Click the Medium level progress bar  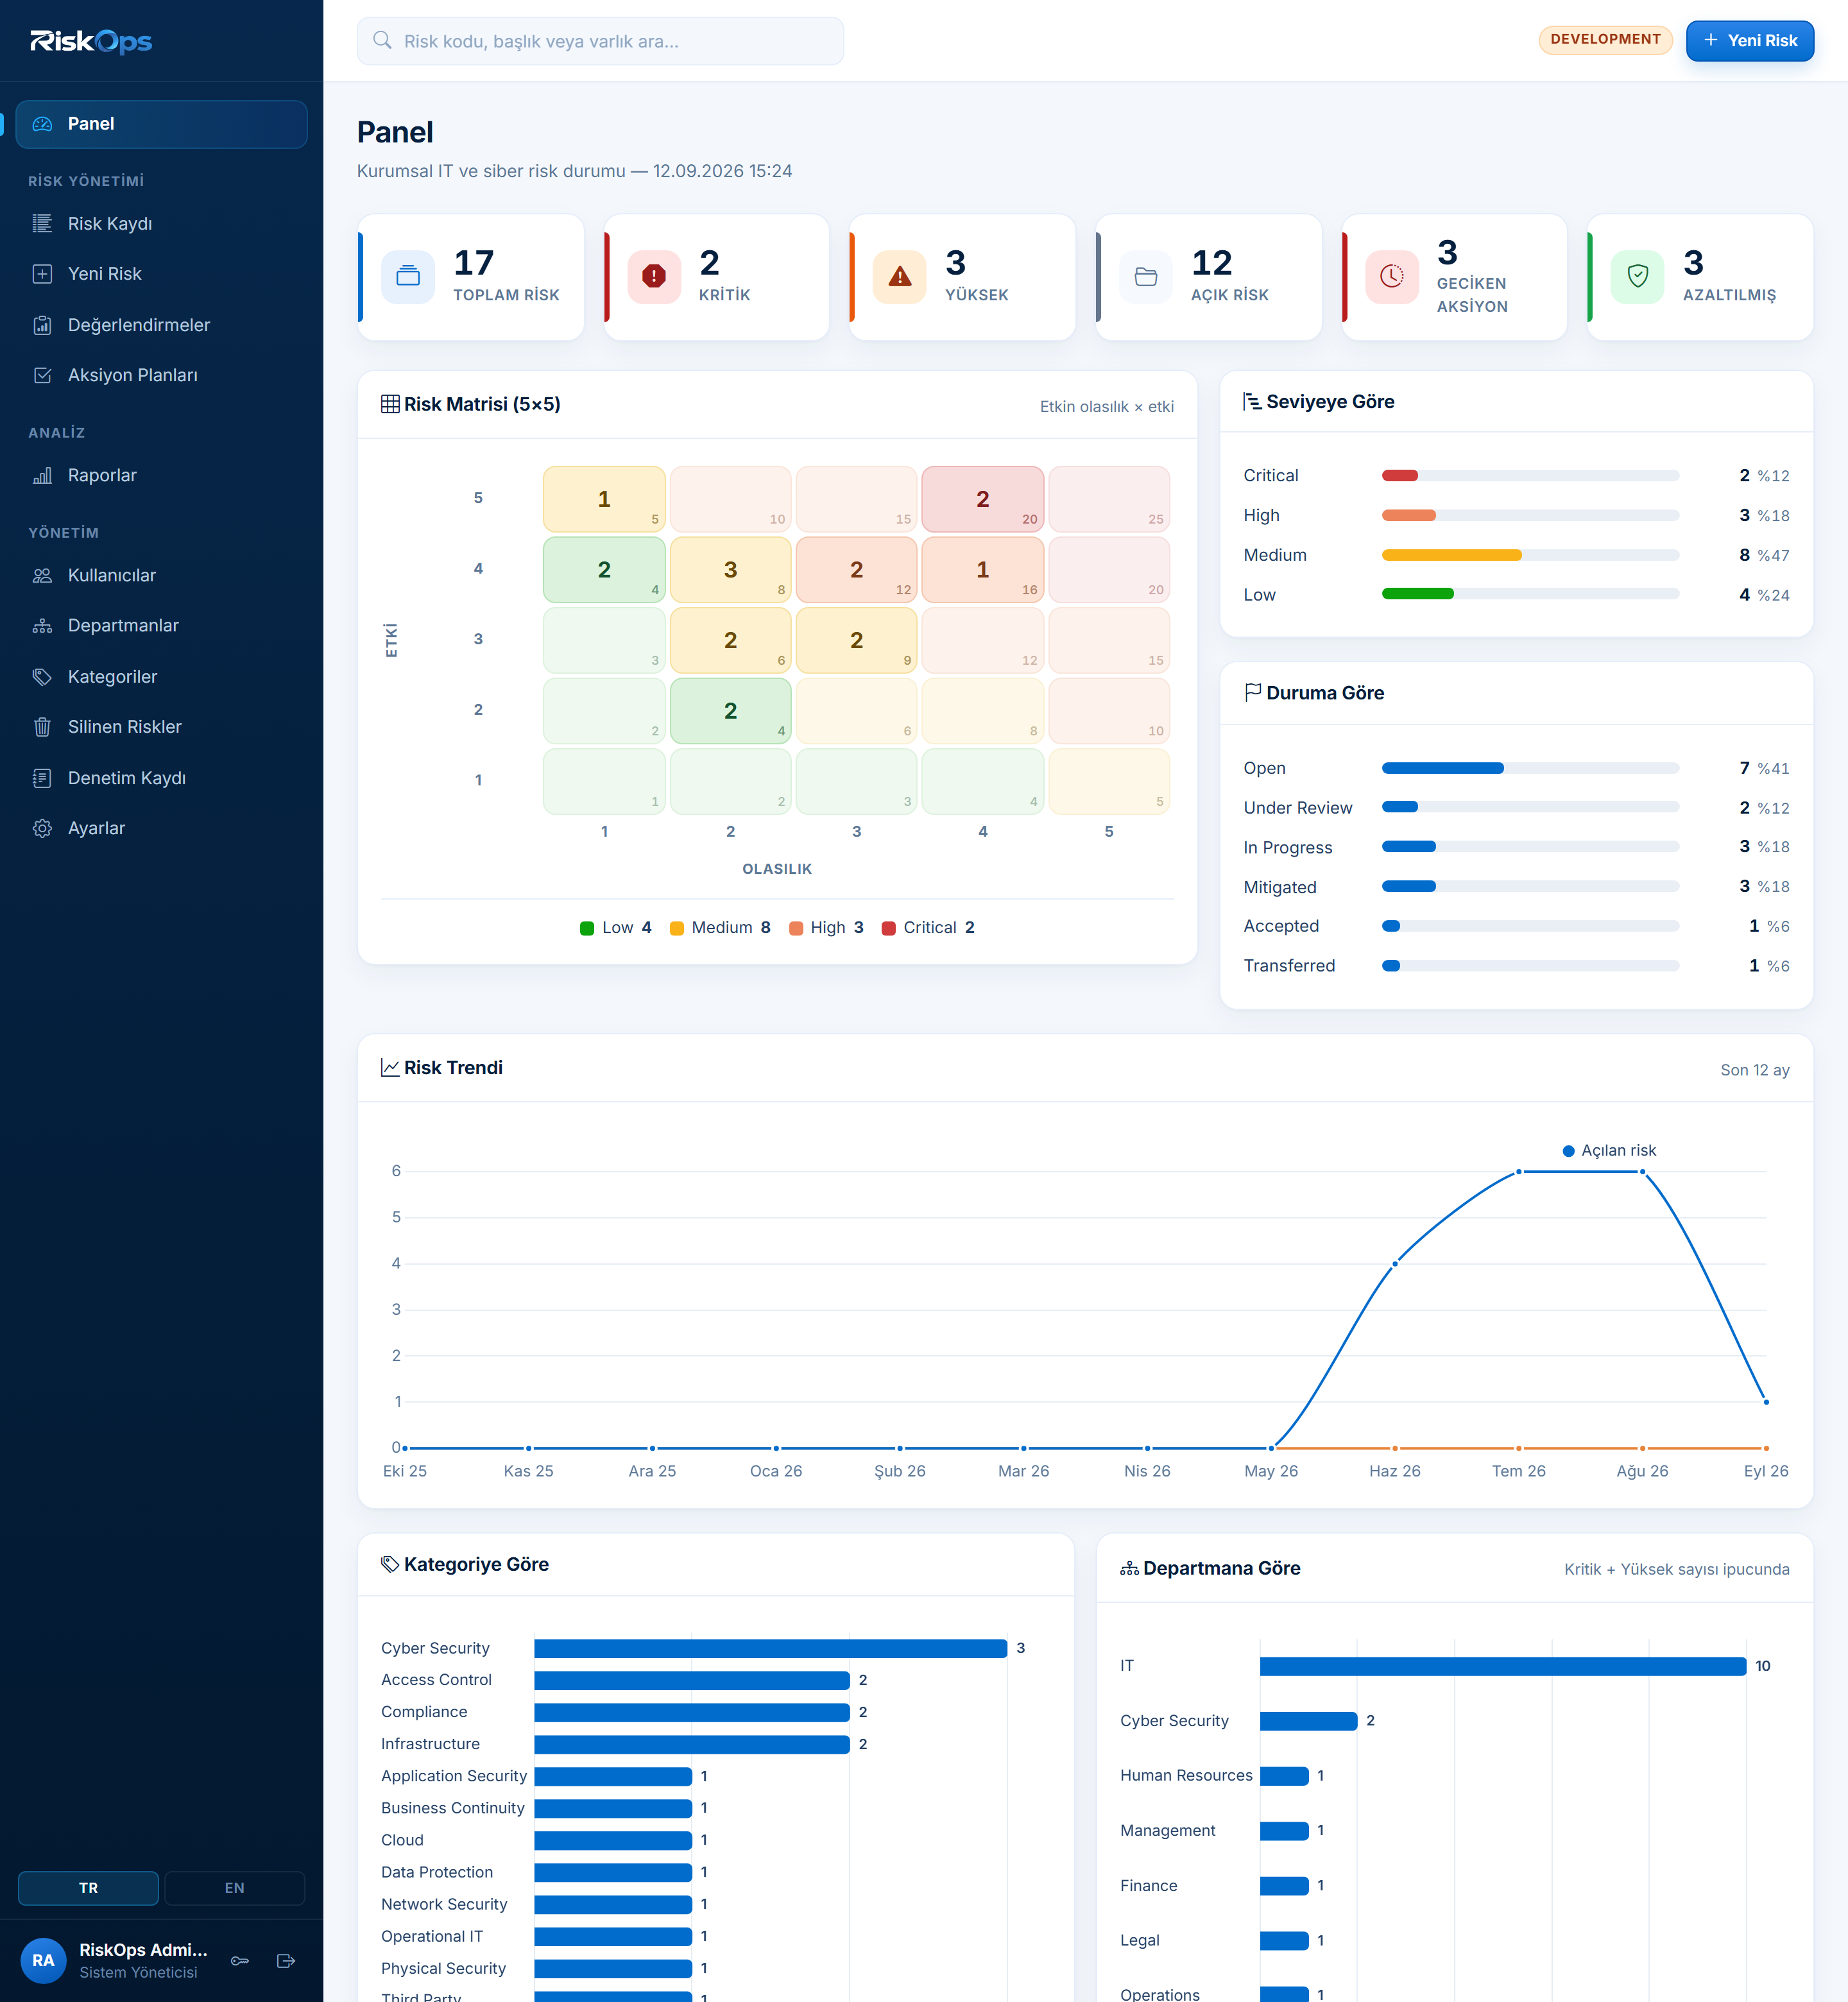pos(1530,555)
